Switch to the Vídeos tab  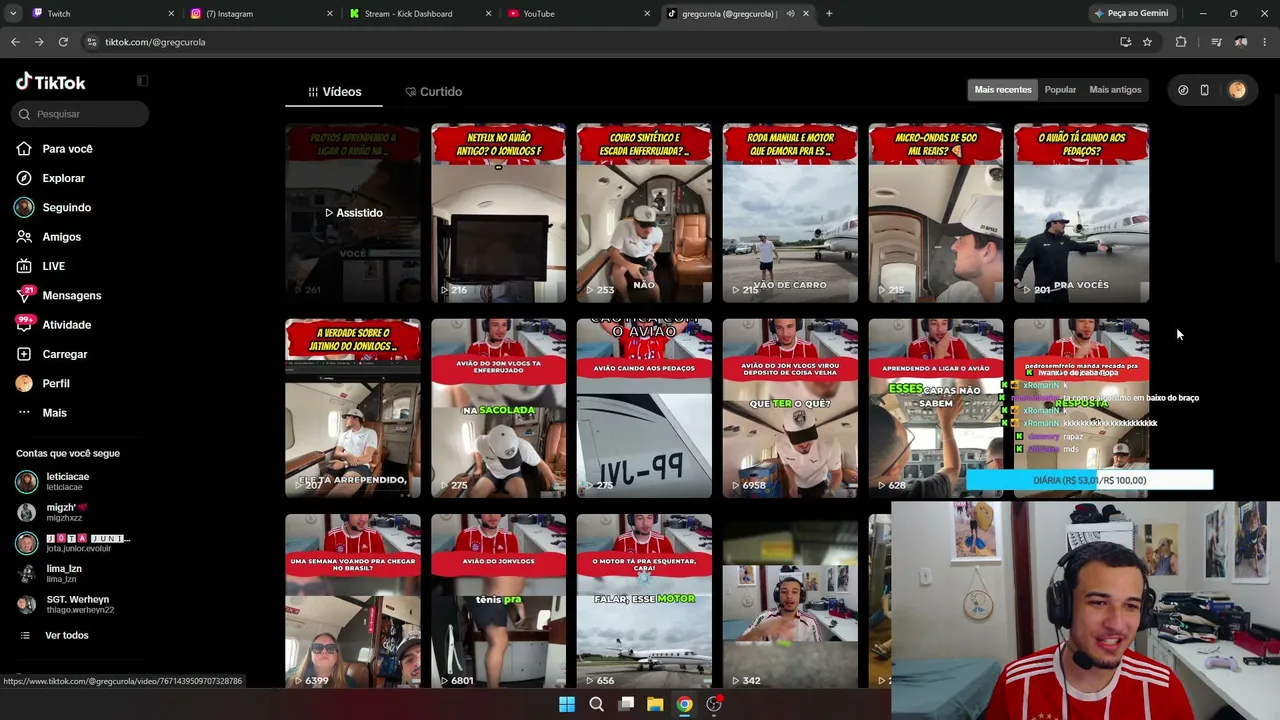(334, 92)
